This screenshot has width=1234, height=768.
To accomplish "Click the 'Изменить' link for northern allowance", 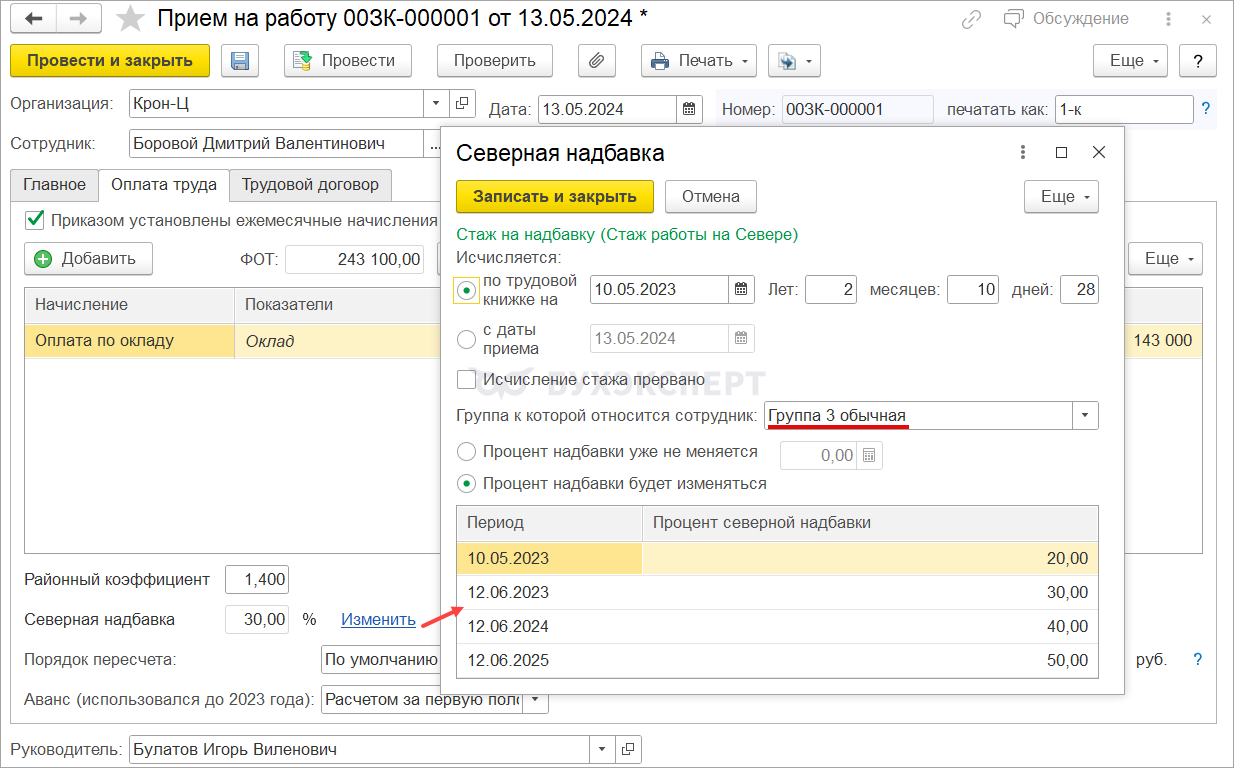I will [378, 620].
